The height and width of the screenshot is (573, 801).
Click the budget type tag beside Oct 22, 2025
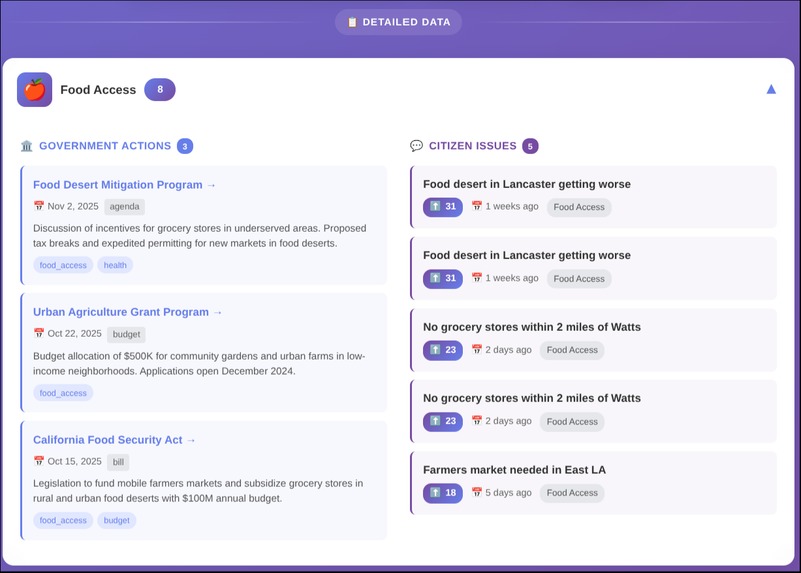126,335
